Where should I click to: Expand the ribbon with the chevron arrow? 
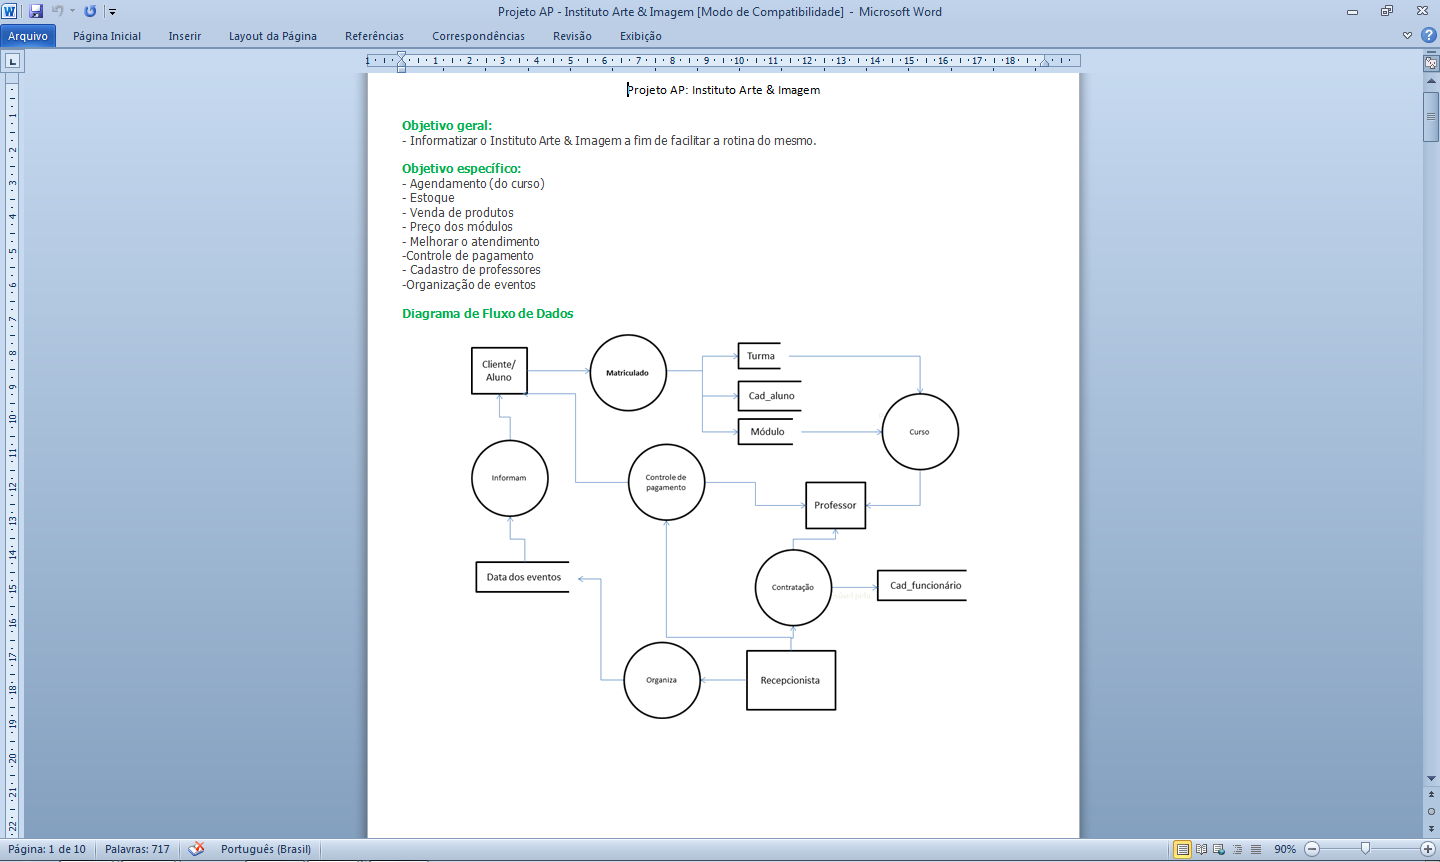1407,36
